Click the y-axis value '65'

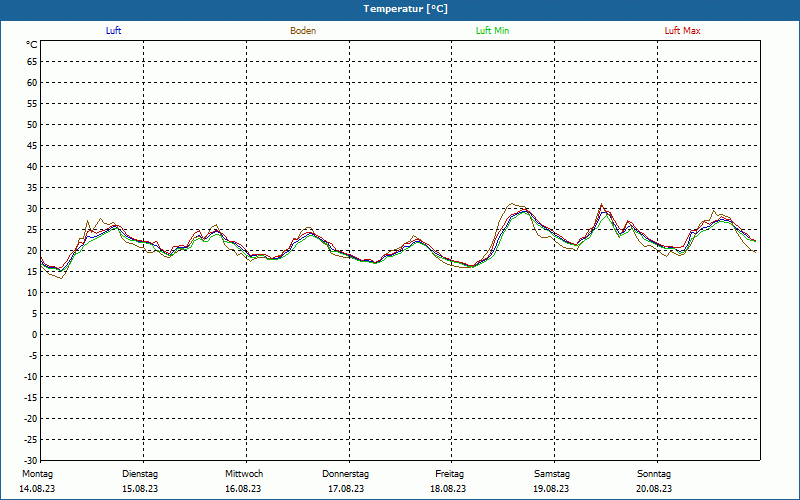coord(32,62)
